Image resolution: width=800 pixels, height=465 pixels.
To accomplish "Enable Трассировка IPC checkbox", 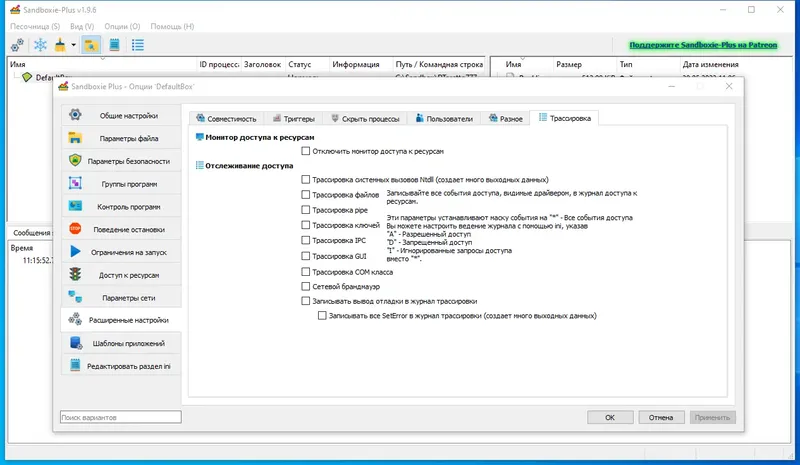I will click(306, 240).
